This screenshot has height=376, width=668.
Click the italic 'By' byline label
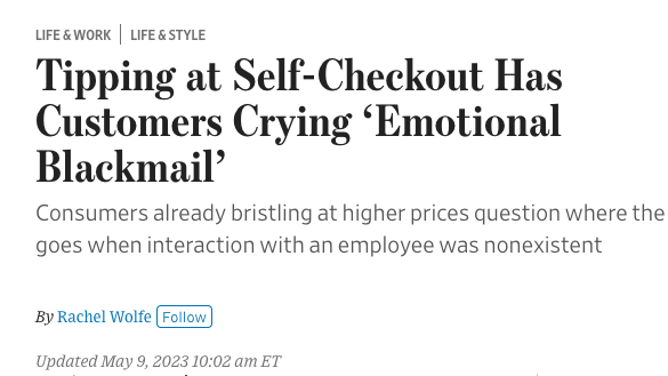[44, 317]
